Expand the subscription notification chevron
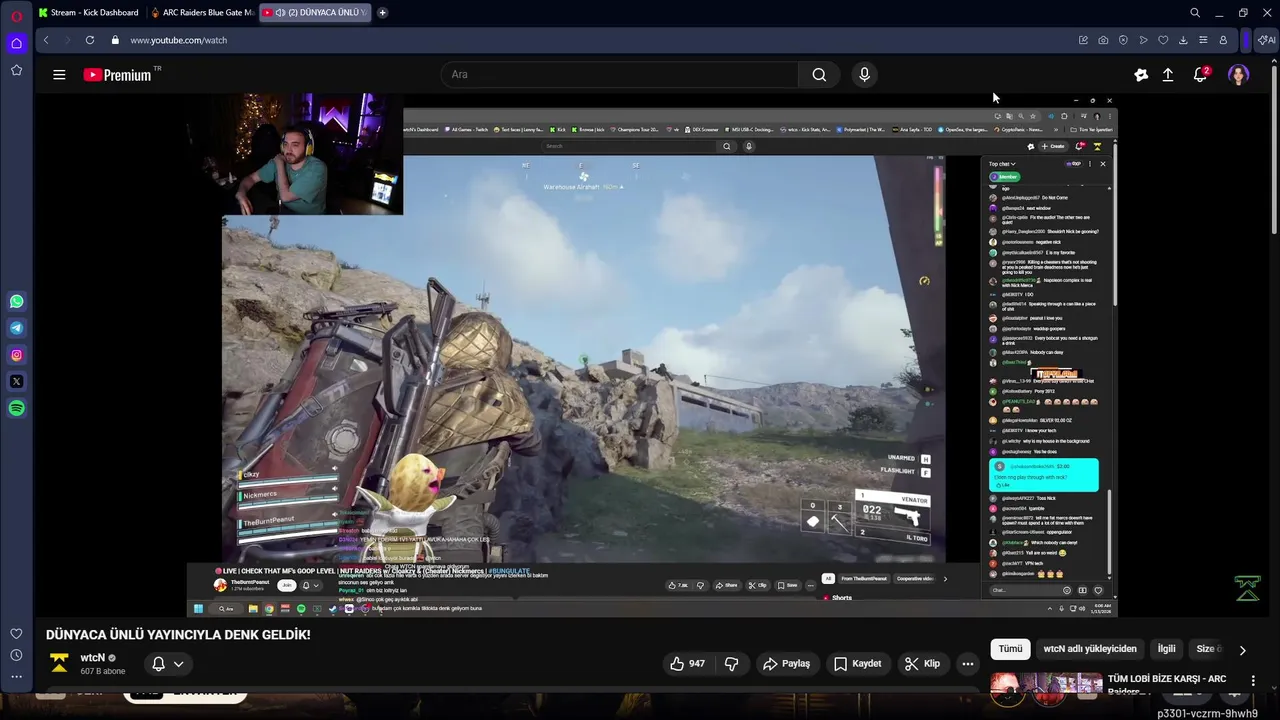 pos(179,663)
